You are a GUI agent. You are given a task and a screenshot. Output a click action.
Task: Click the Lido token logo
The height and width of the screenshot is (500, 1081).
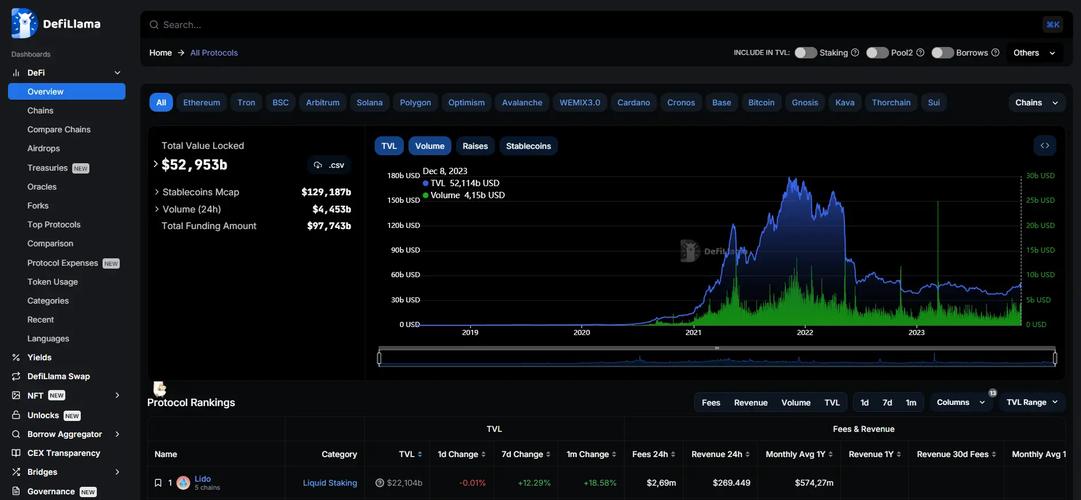(x=183, y=483)
